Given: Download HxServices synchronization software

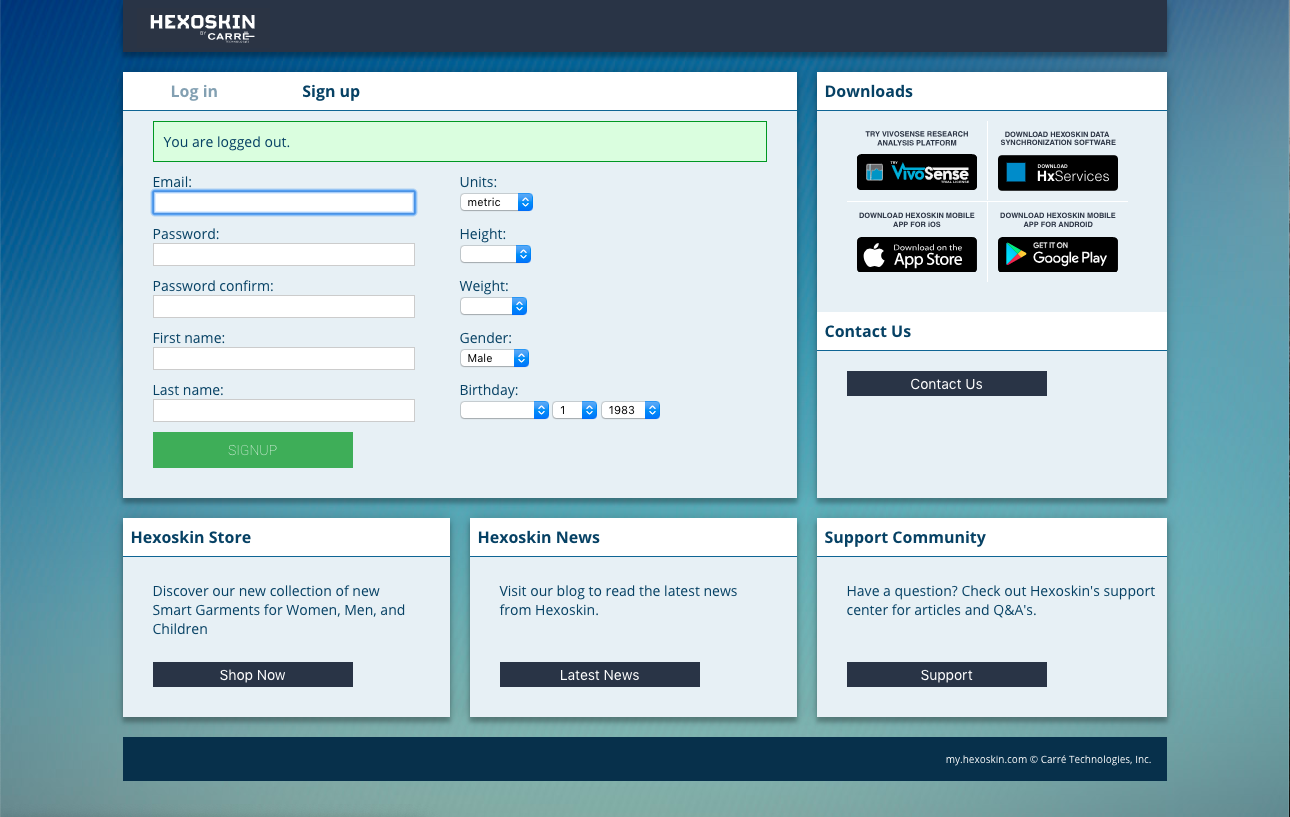Looking at the screenshot, I should (1057, 172).
